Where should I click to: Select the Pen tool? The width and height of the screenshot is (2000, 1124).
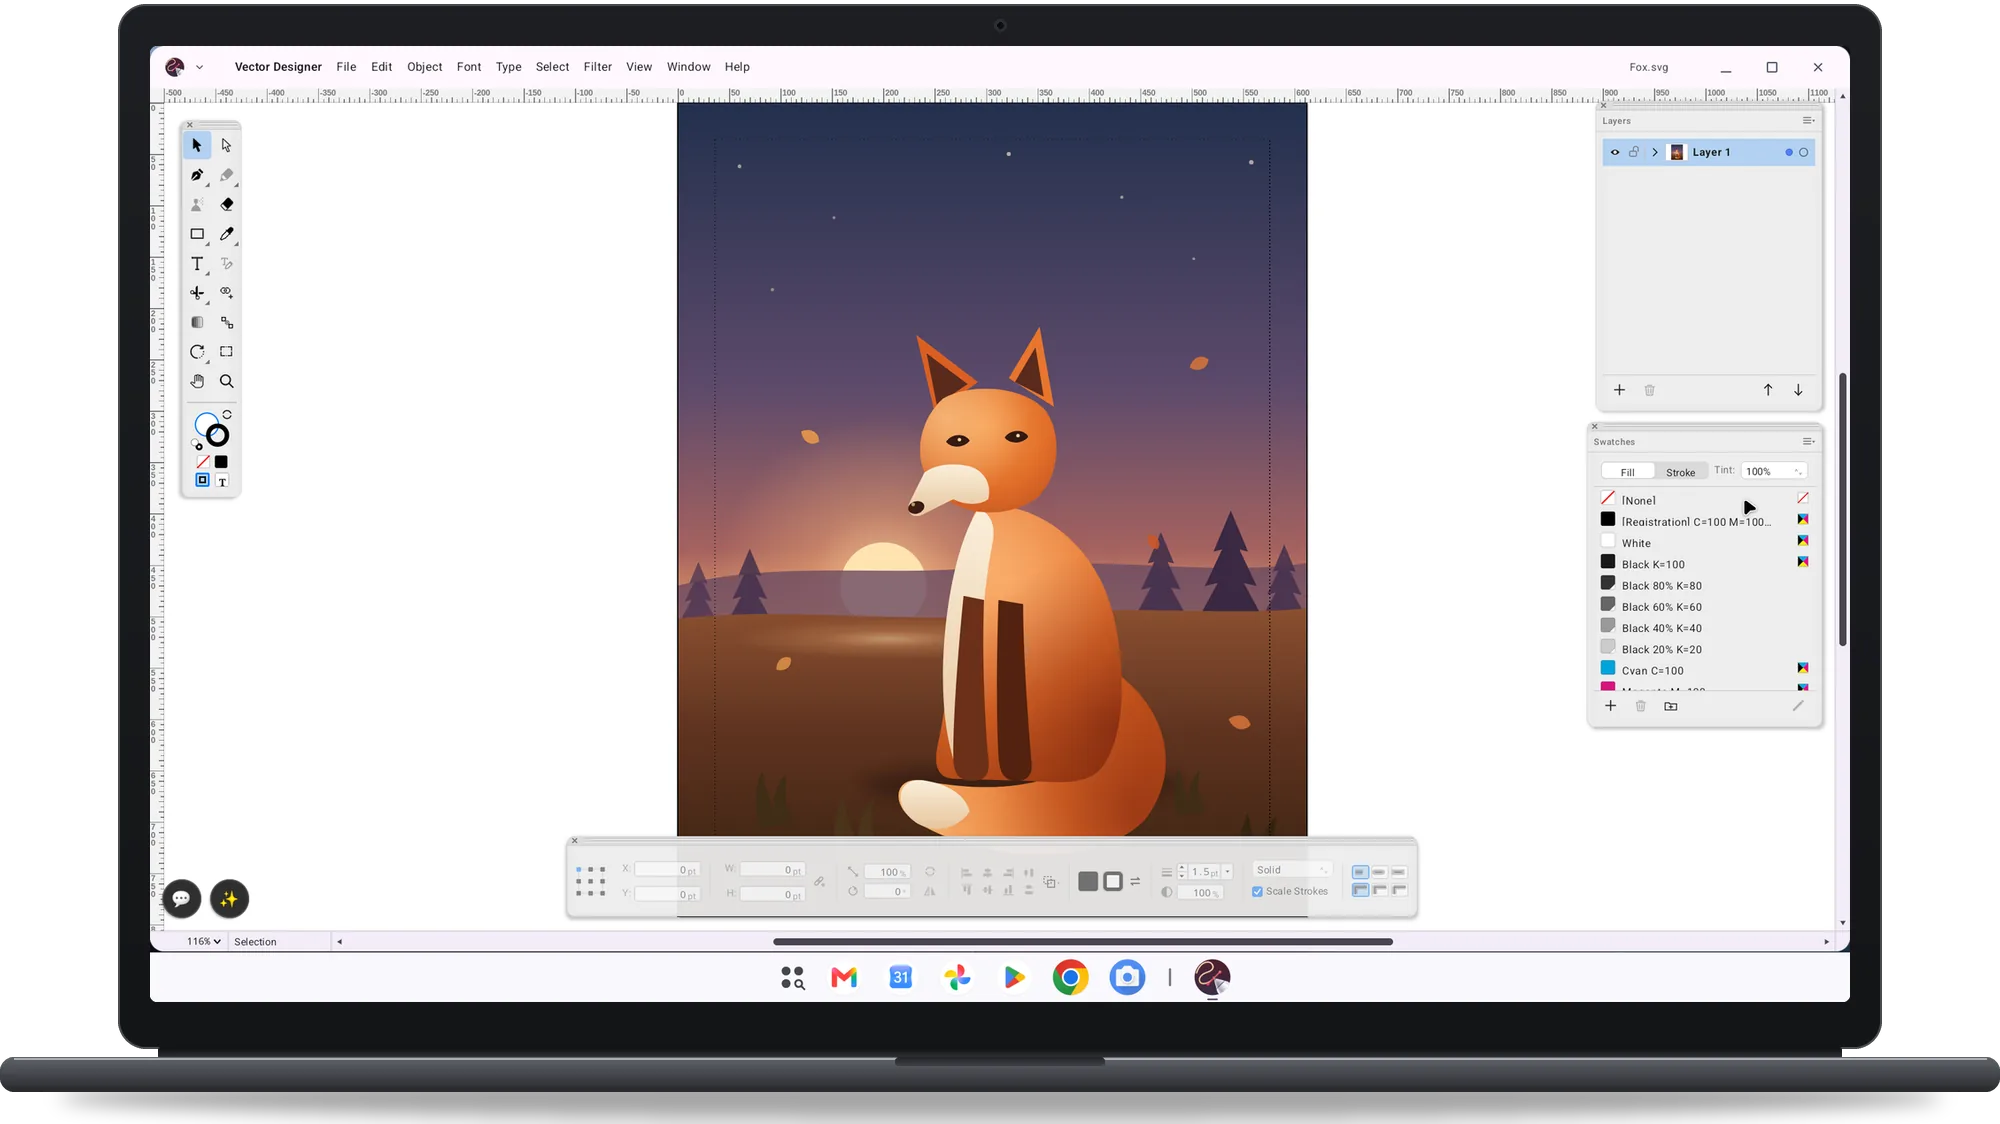197,175
